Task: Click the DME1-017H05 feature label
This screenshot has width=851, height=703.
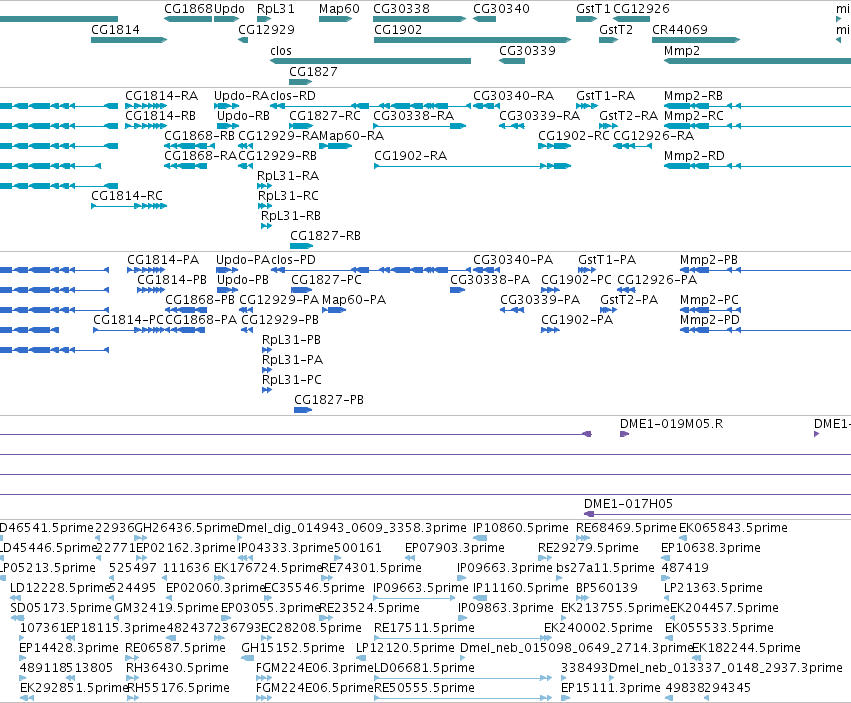Action: (x=628, y=503)
